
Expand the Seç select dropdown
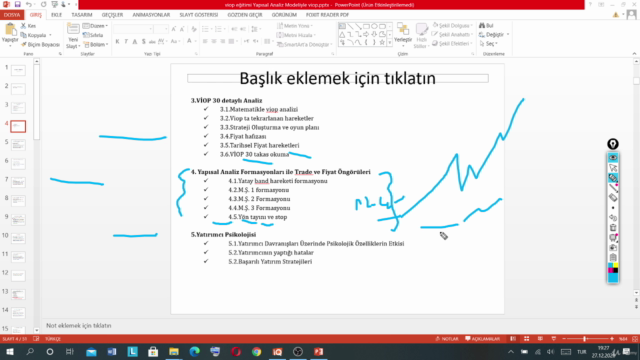point(489,44)
